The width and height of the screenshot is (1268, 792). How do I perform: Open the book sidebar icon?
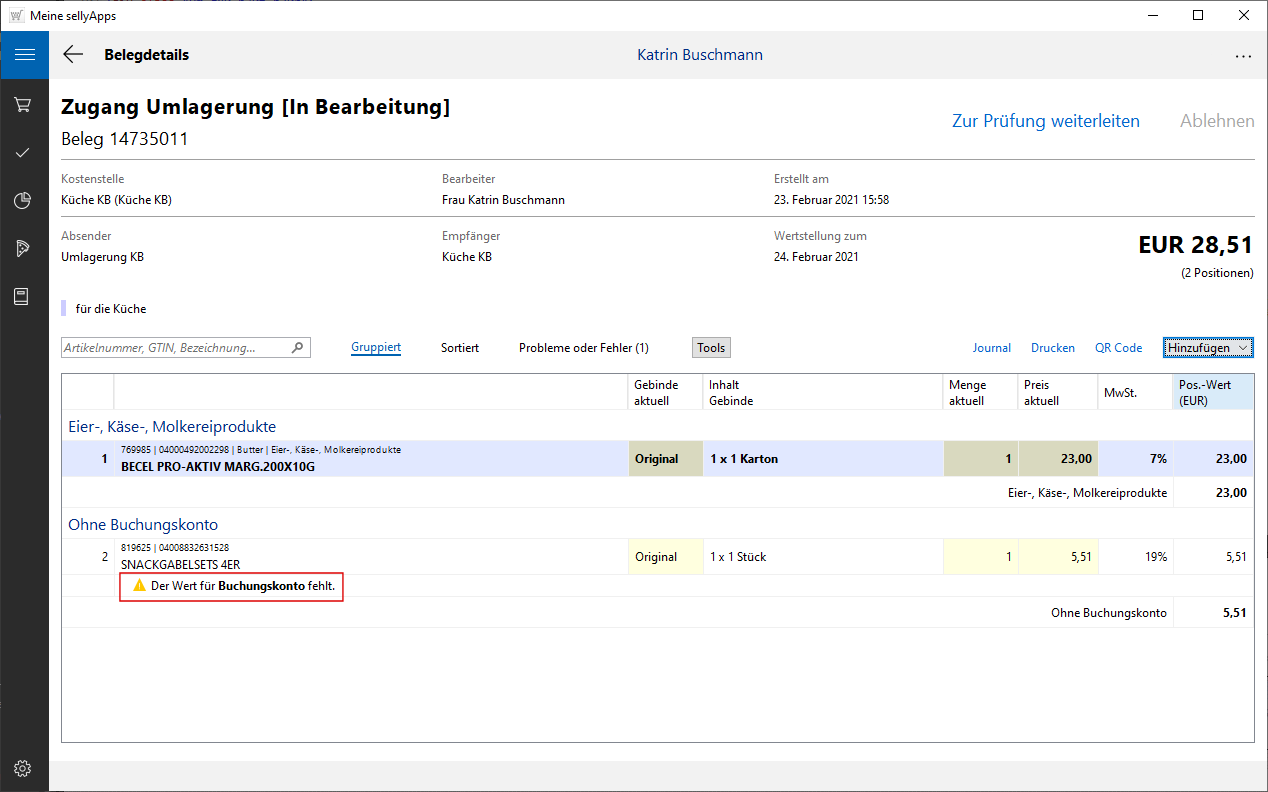pos(24,297)
